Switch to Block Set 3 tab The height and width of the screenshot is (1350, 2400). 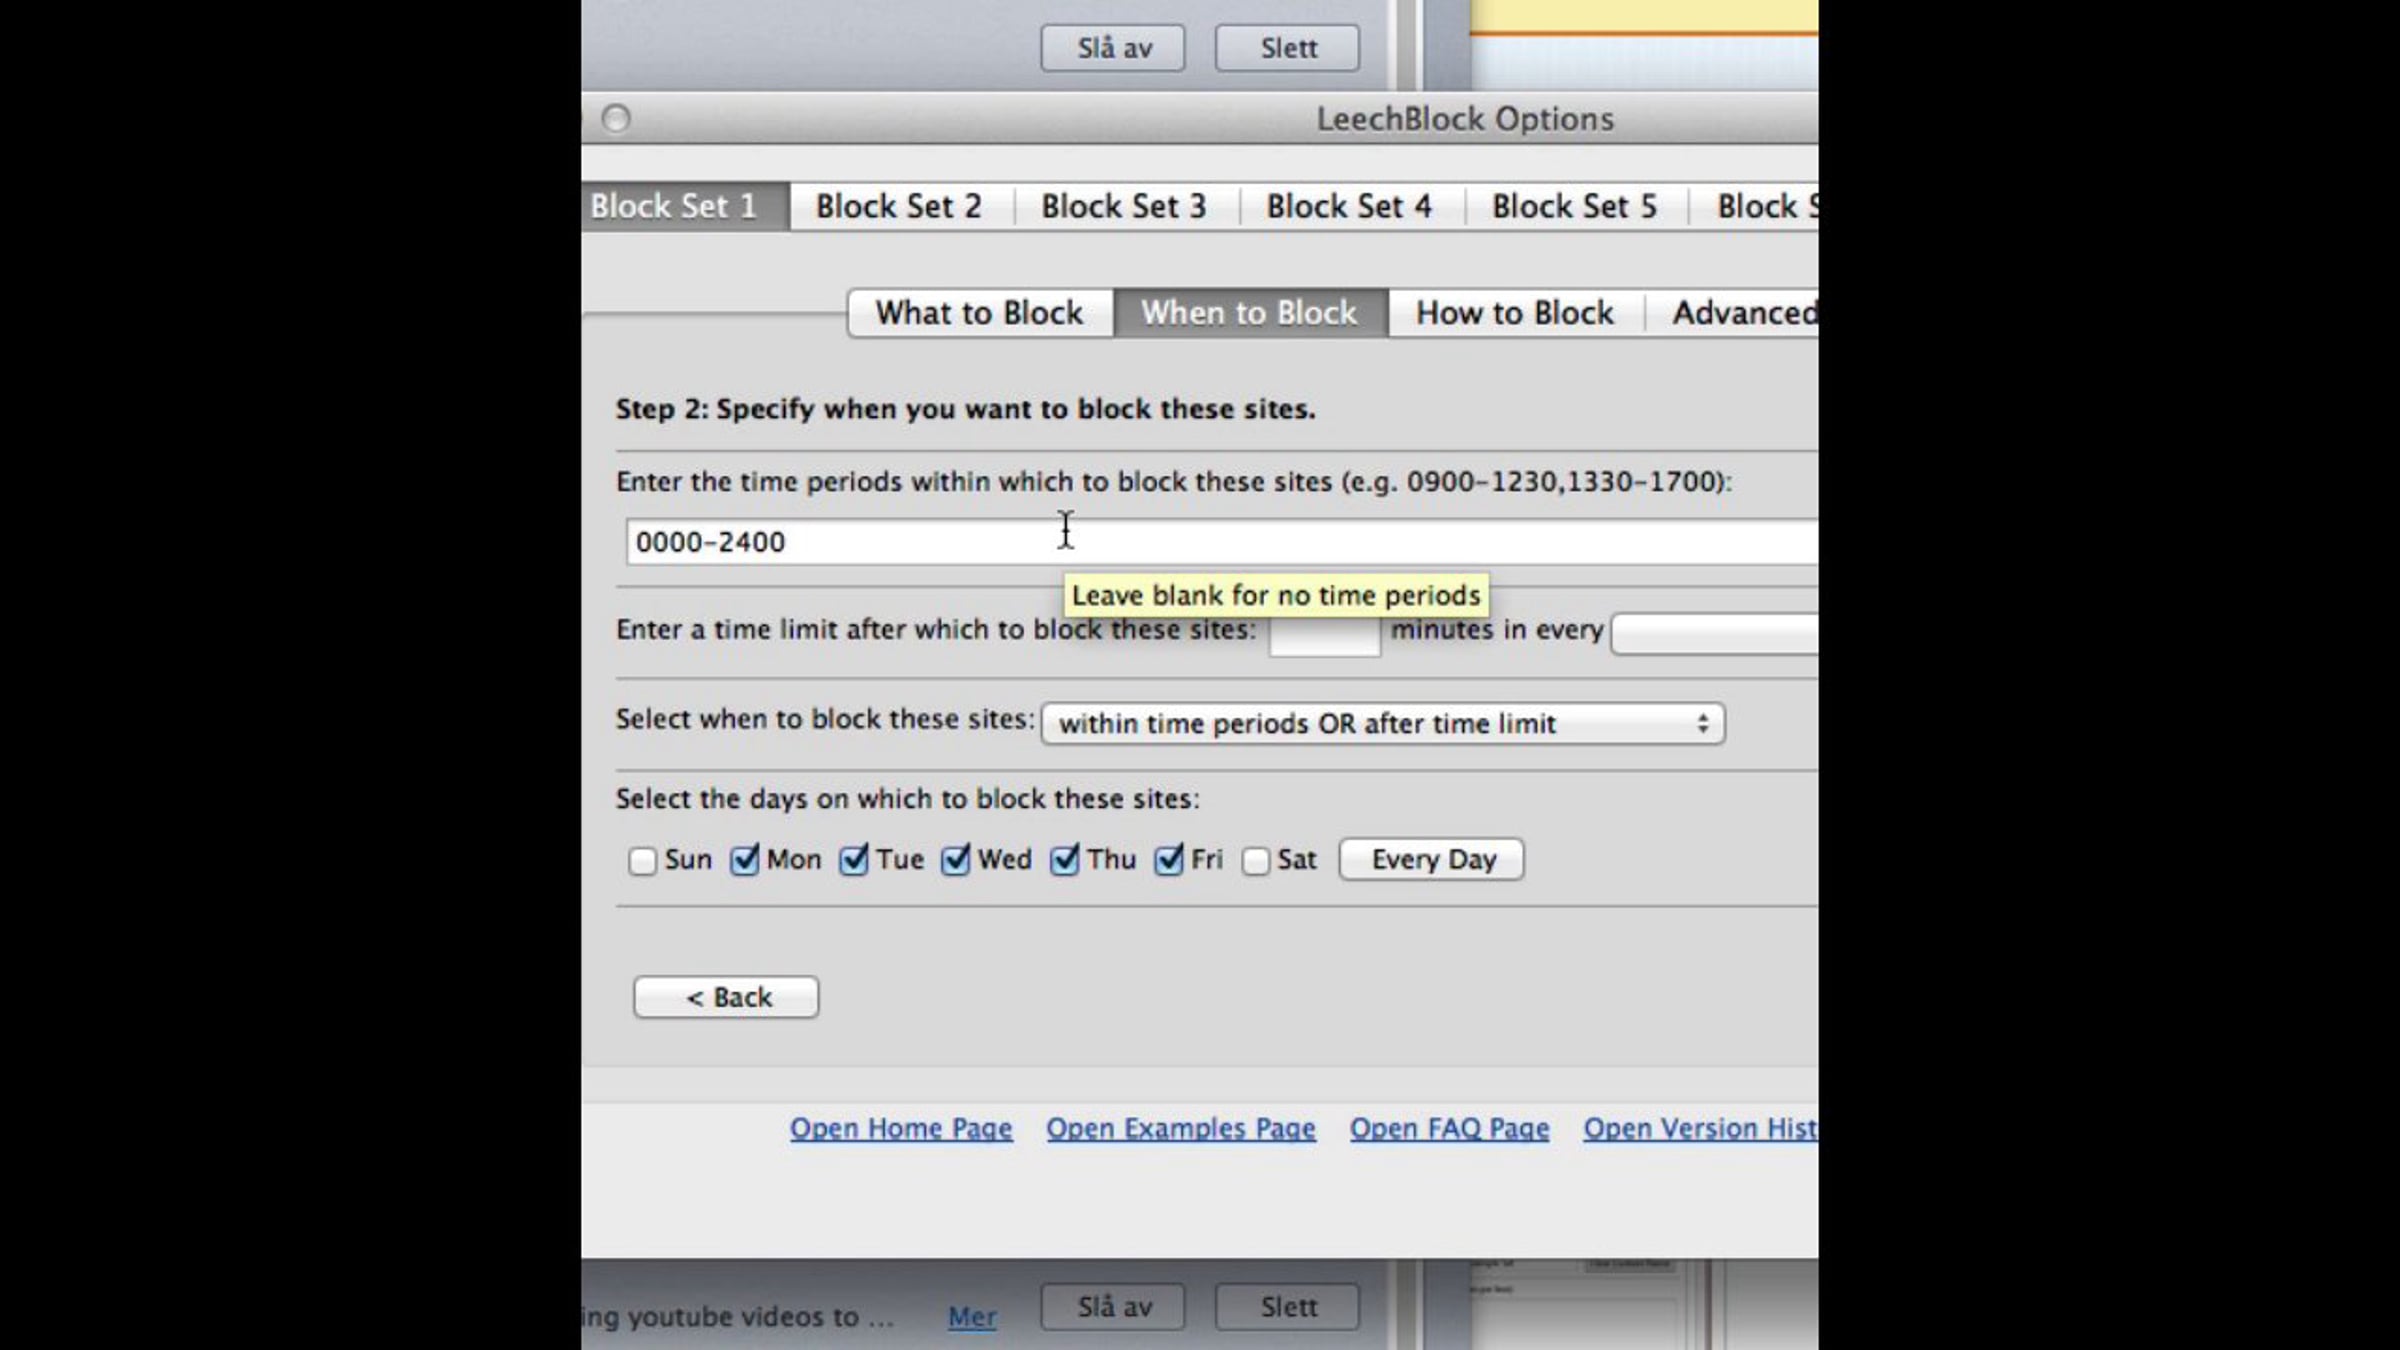(1124, 206)
